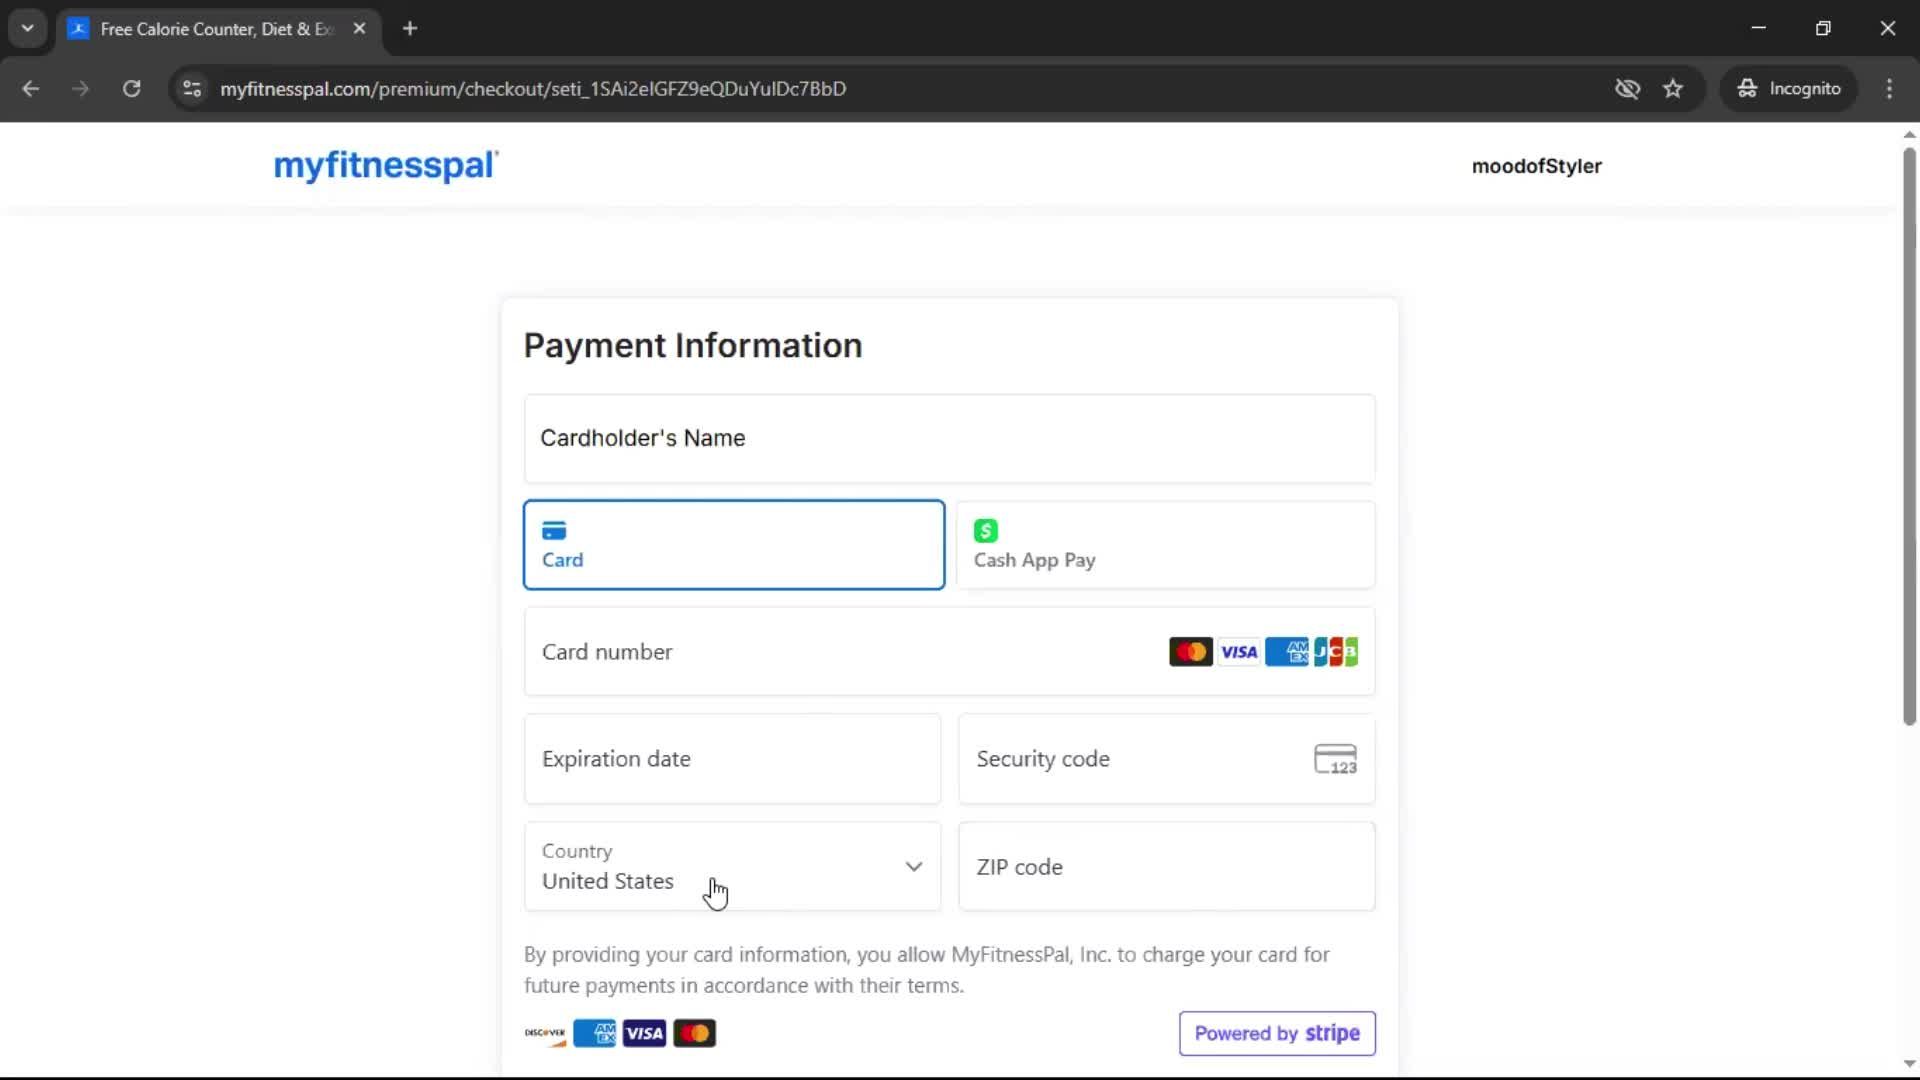The width and height of the screenshot is (1920, 1080).
Task: Click the Payment Information heading
Action: [x=692, y=345]
